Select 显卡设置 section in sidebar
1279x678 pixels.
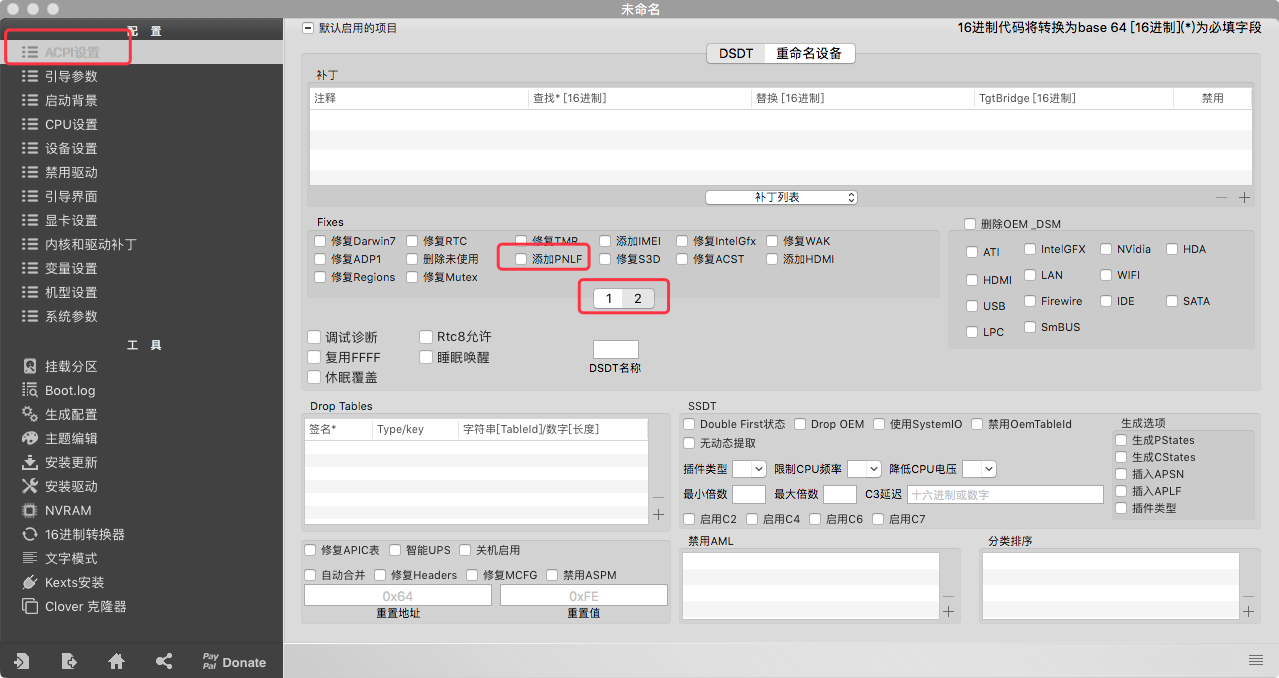(x=70, y=220)
